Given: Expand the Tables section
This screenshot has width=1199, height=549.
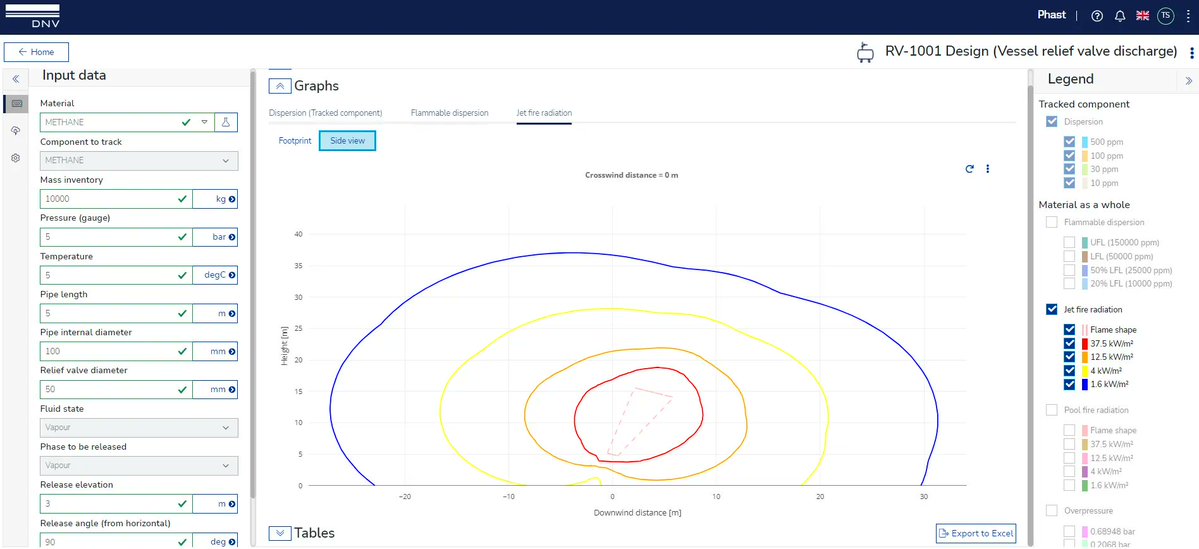Looking at the screenshot, I should click(279, 533).
